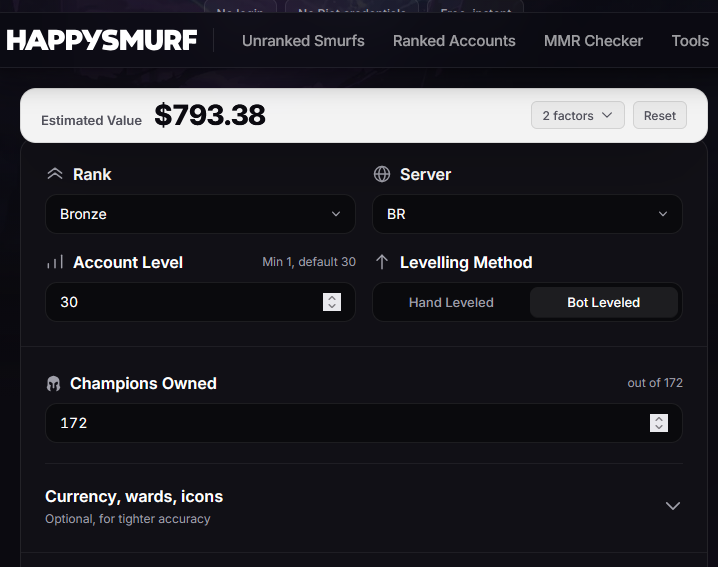The width and height of the screenshot is (718, 567).
Task: Click the Rank double-chevron icon
Action: coord(55,174)
